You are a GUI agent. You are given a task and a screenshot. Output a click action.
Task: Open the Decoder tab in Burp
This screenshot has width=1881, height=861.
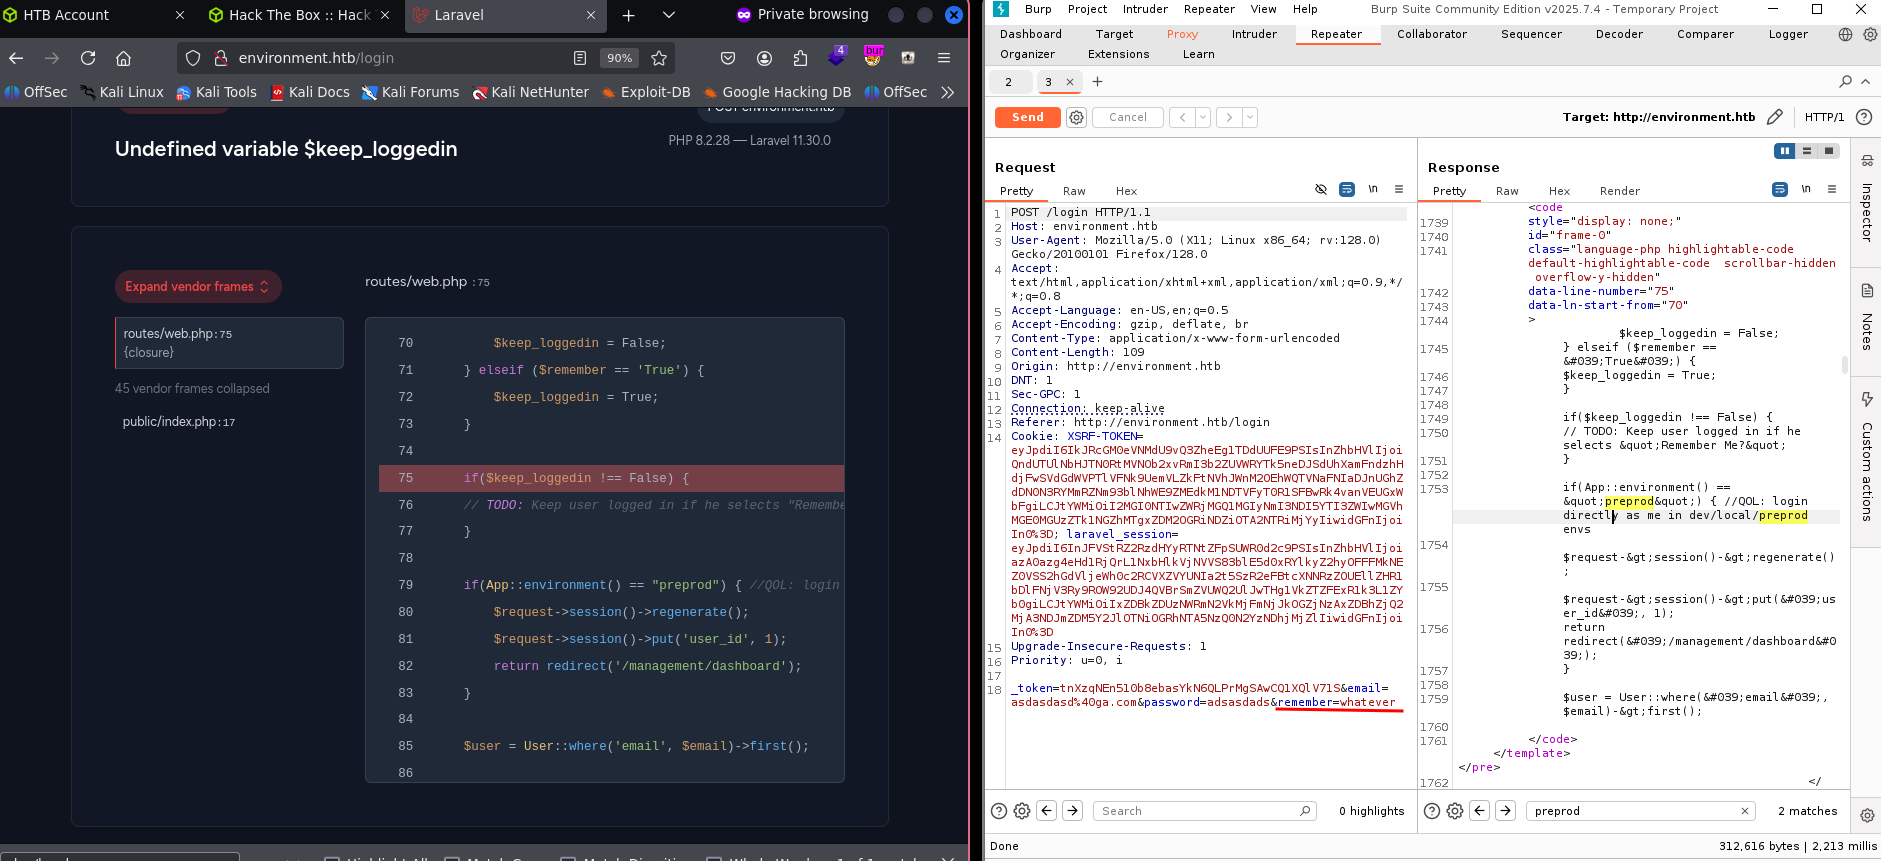[1619, 34]
